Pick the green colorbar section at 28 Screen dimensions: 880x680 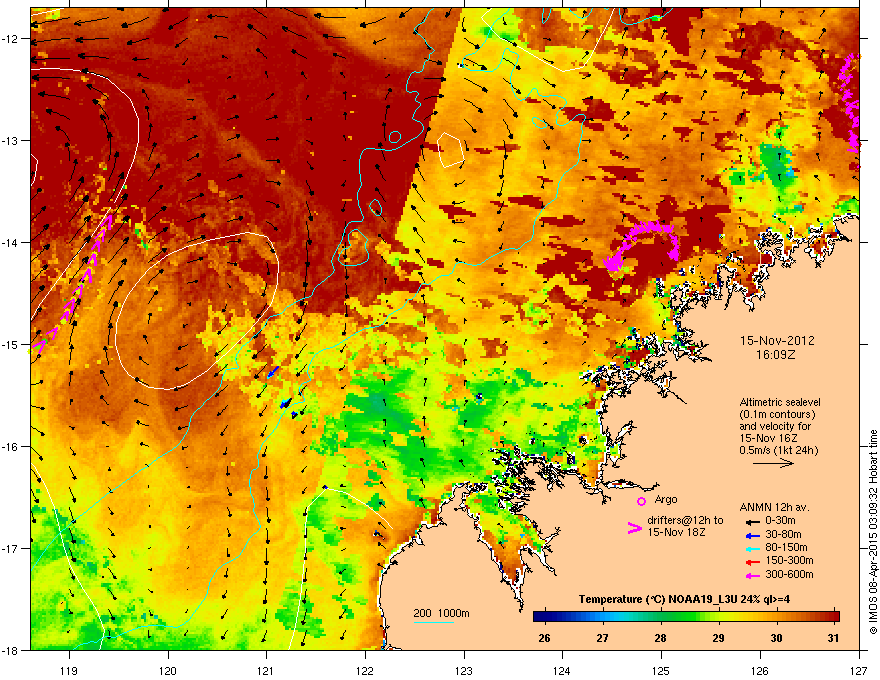(661, 617)
